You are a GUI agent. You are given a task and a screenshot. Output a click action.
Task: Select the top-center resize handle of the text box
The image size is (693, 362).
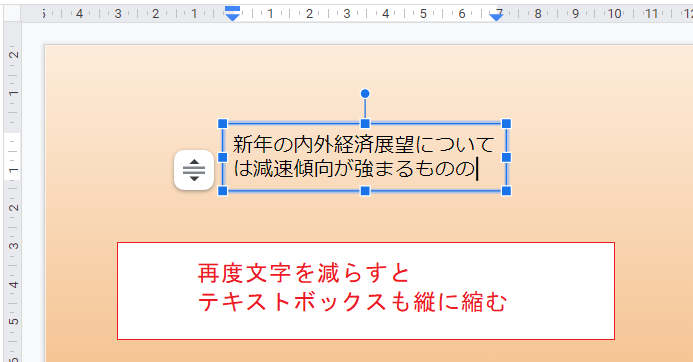[x=365, y=123]
